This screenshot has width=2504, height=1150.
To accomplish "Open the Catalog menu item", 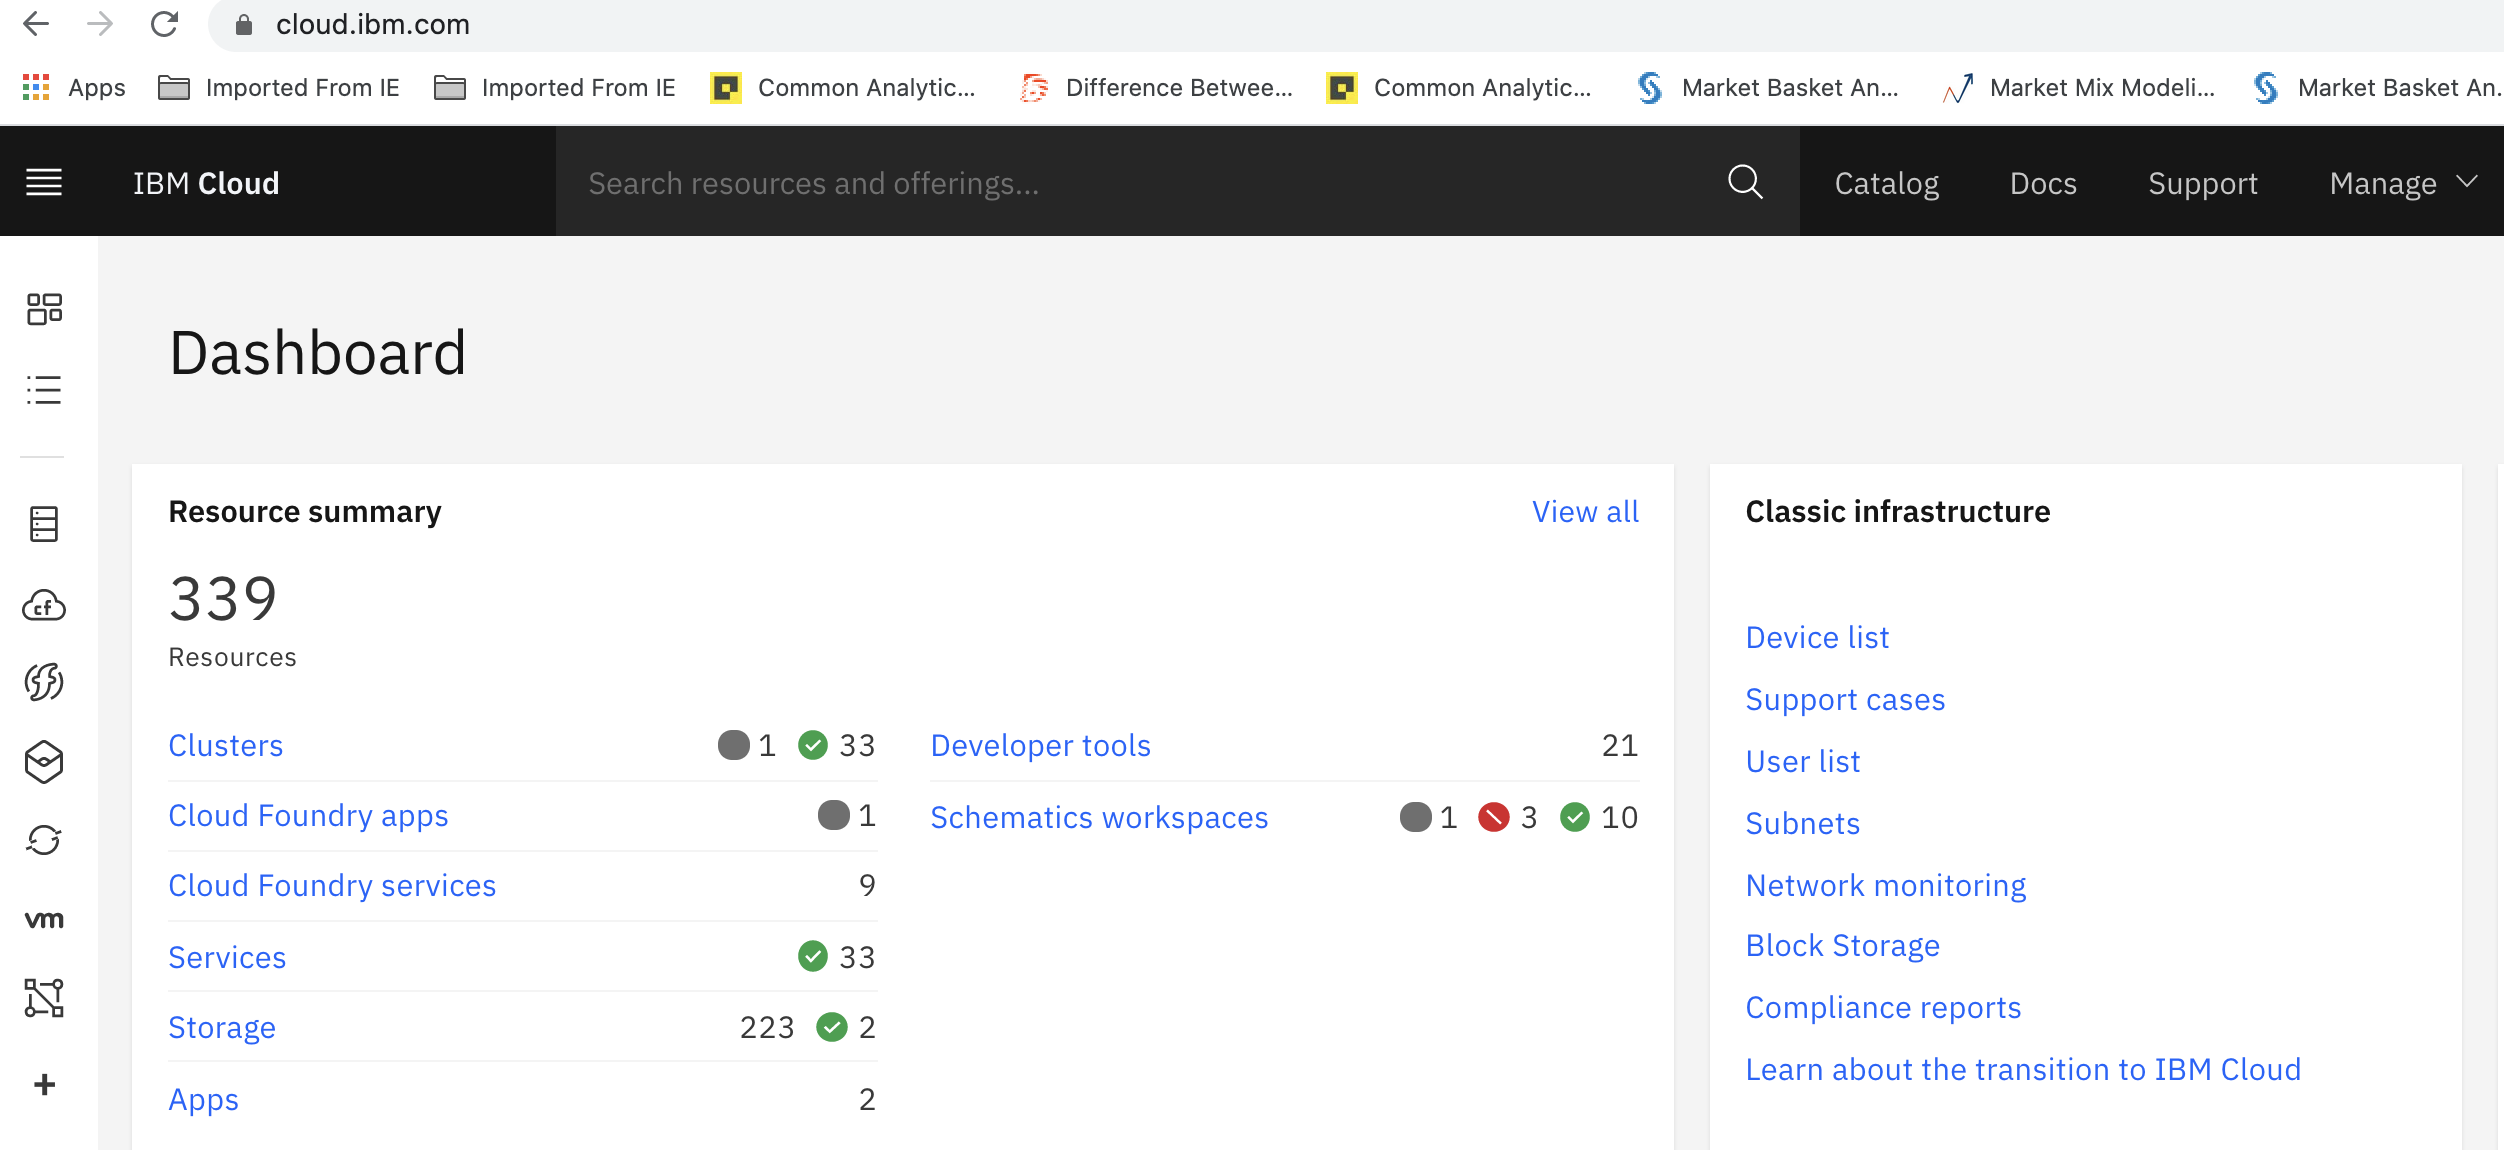I will point(1886,183).
